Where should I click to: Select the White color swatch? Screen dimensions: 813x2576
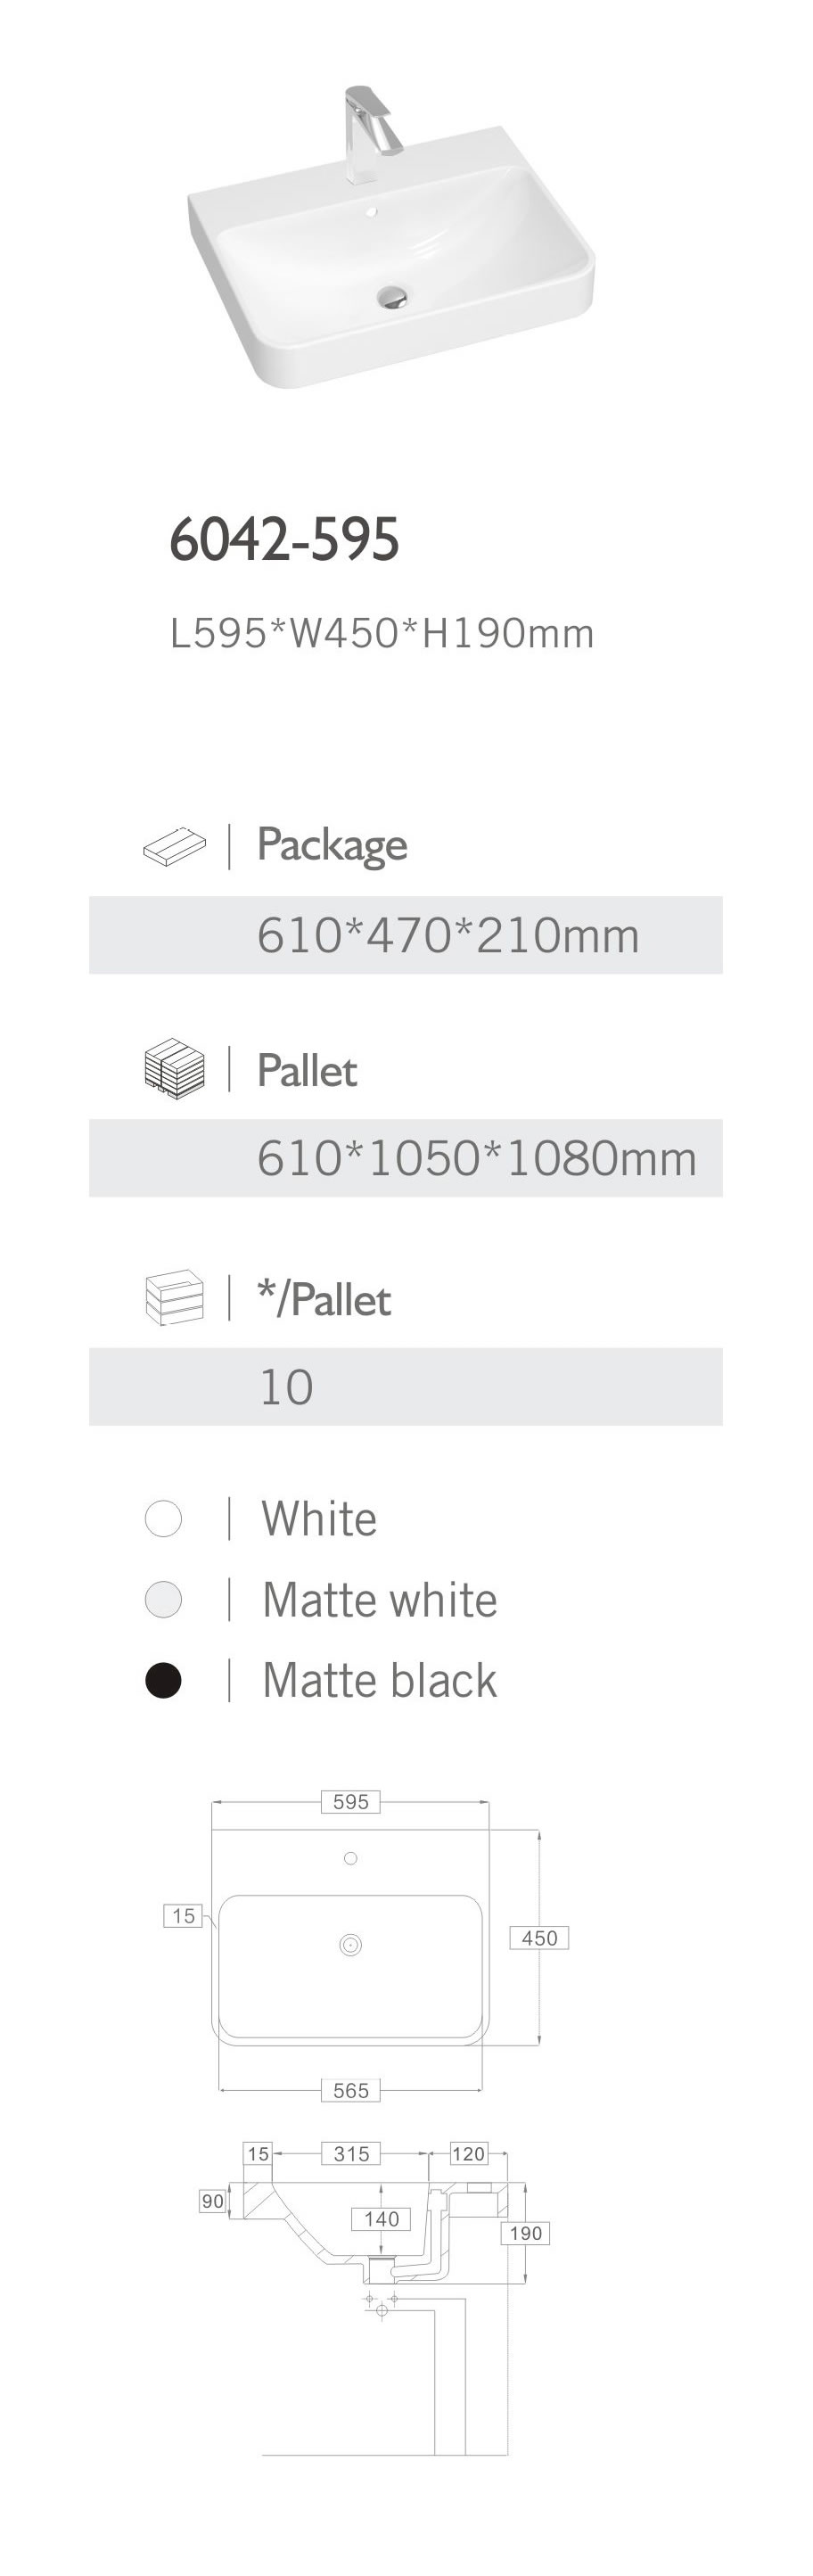pos(163,1518)
